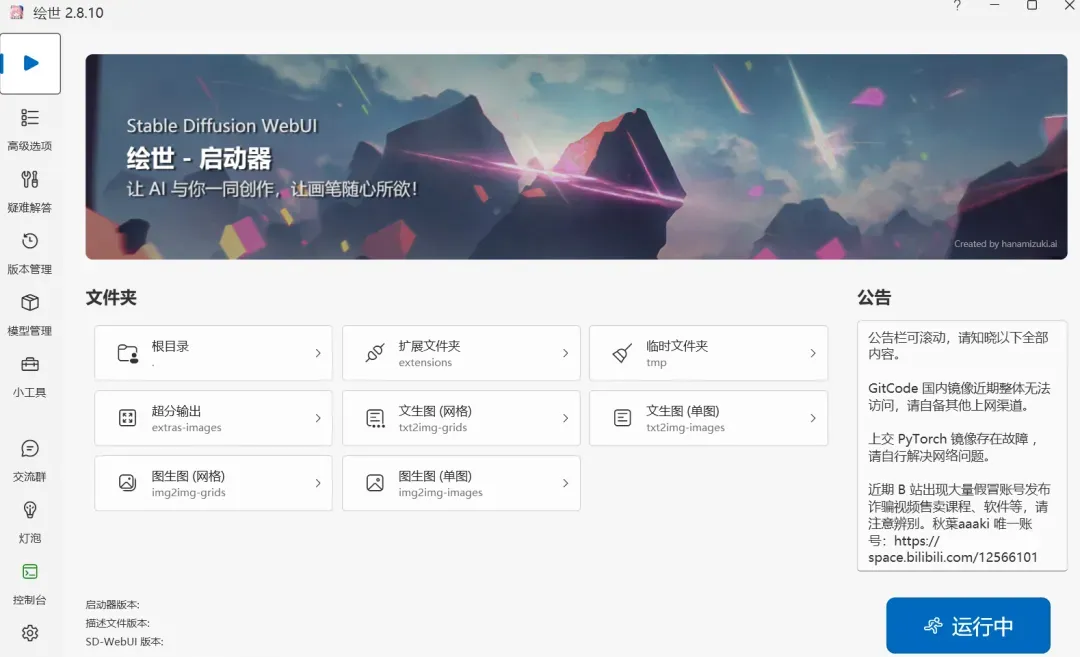This screenshot has height=657, width=1080.
Task: Click the 文生图 (网格) grid icon
Action: 375,418
